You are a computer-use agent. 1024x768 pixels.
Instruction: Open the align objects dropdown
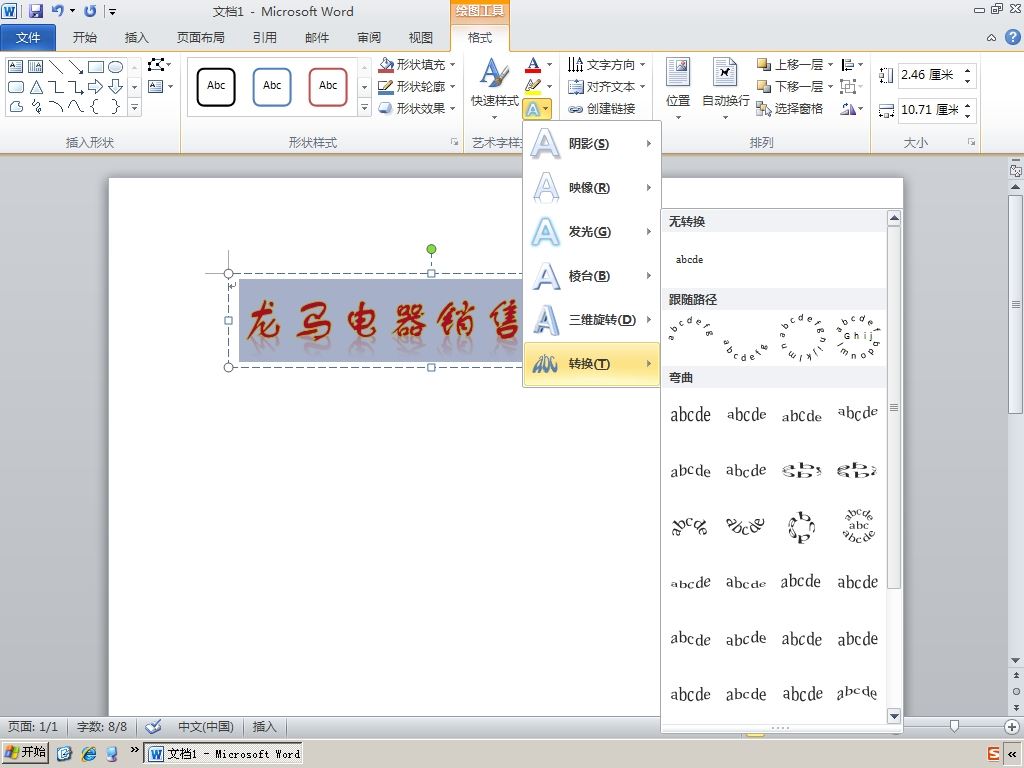(852, 65)
